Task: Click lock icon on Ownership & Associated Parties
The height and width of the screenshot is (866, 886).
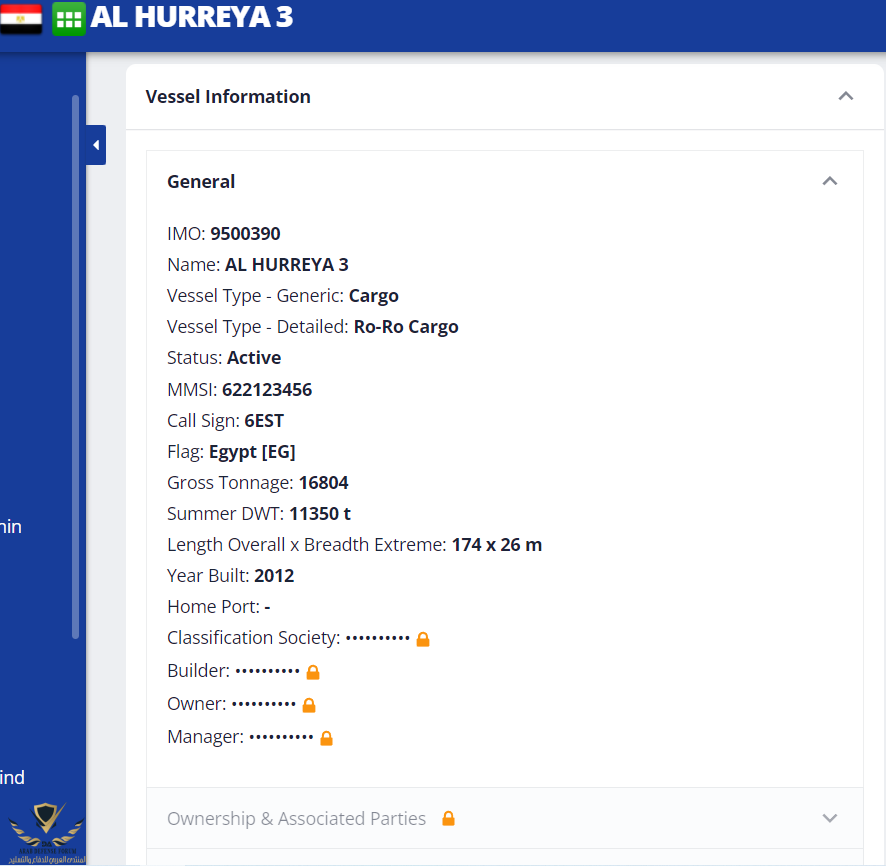Action: point(448,819)
